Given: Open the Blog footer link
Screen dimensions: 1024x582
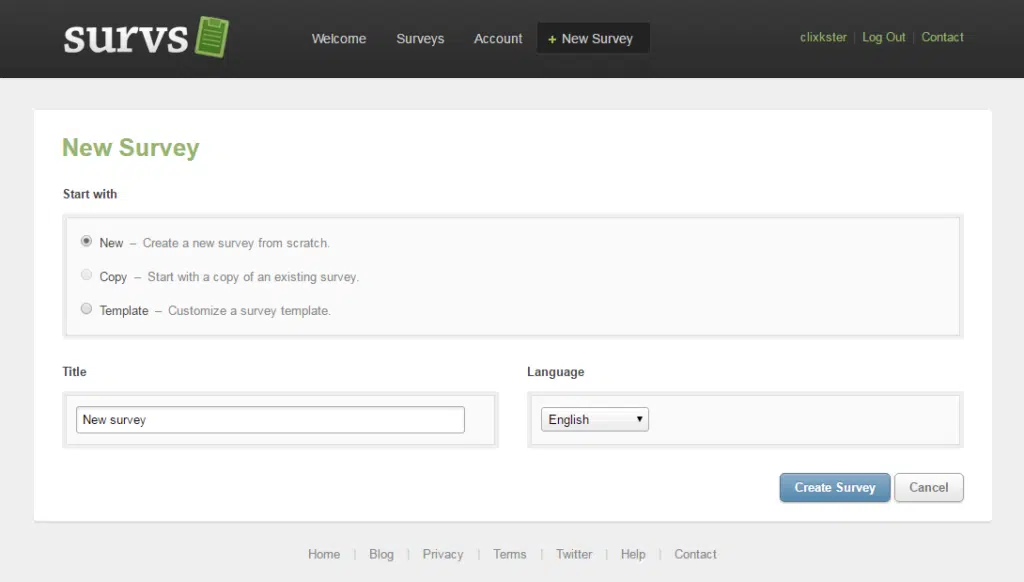Looking at the screenshot, I should pos(381,554).
